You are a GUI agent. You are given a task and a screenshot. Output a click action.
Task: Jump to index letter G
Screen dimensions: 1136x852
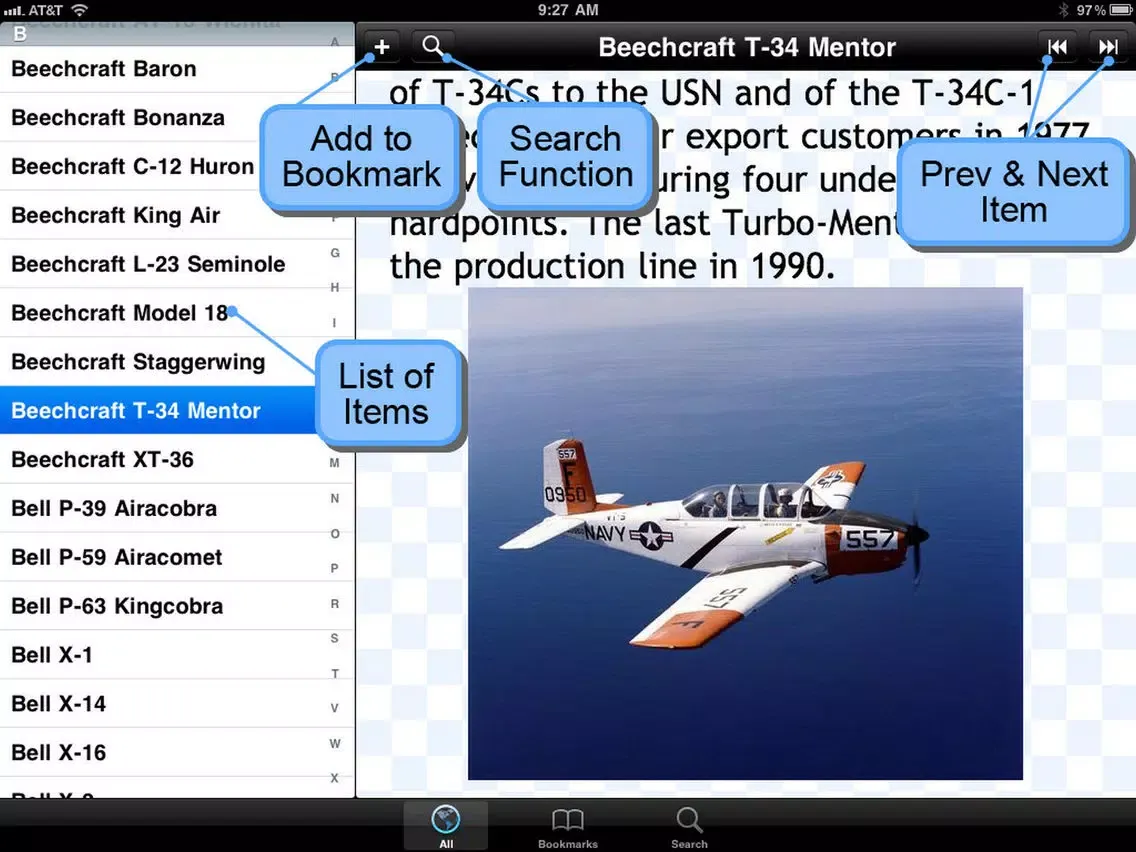[x=335, y=253]
